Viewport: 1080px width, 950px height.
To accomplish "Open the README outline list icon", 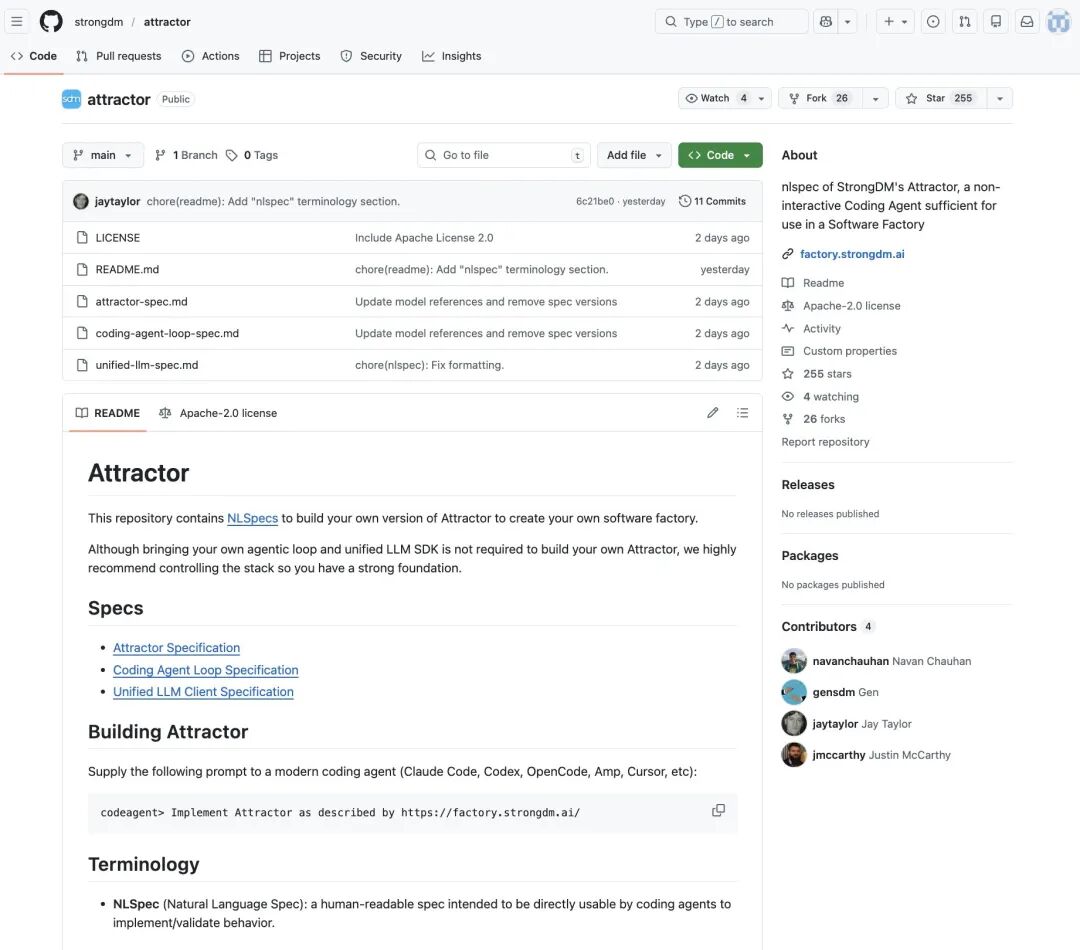I will click(x=743, y=412).
